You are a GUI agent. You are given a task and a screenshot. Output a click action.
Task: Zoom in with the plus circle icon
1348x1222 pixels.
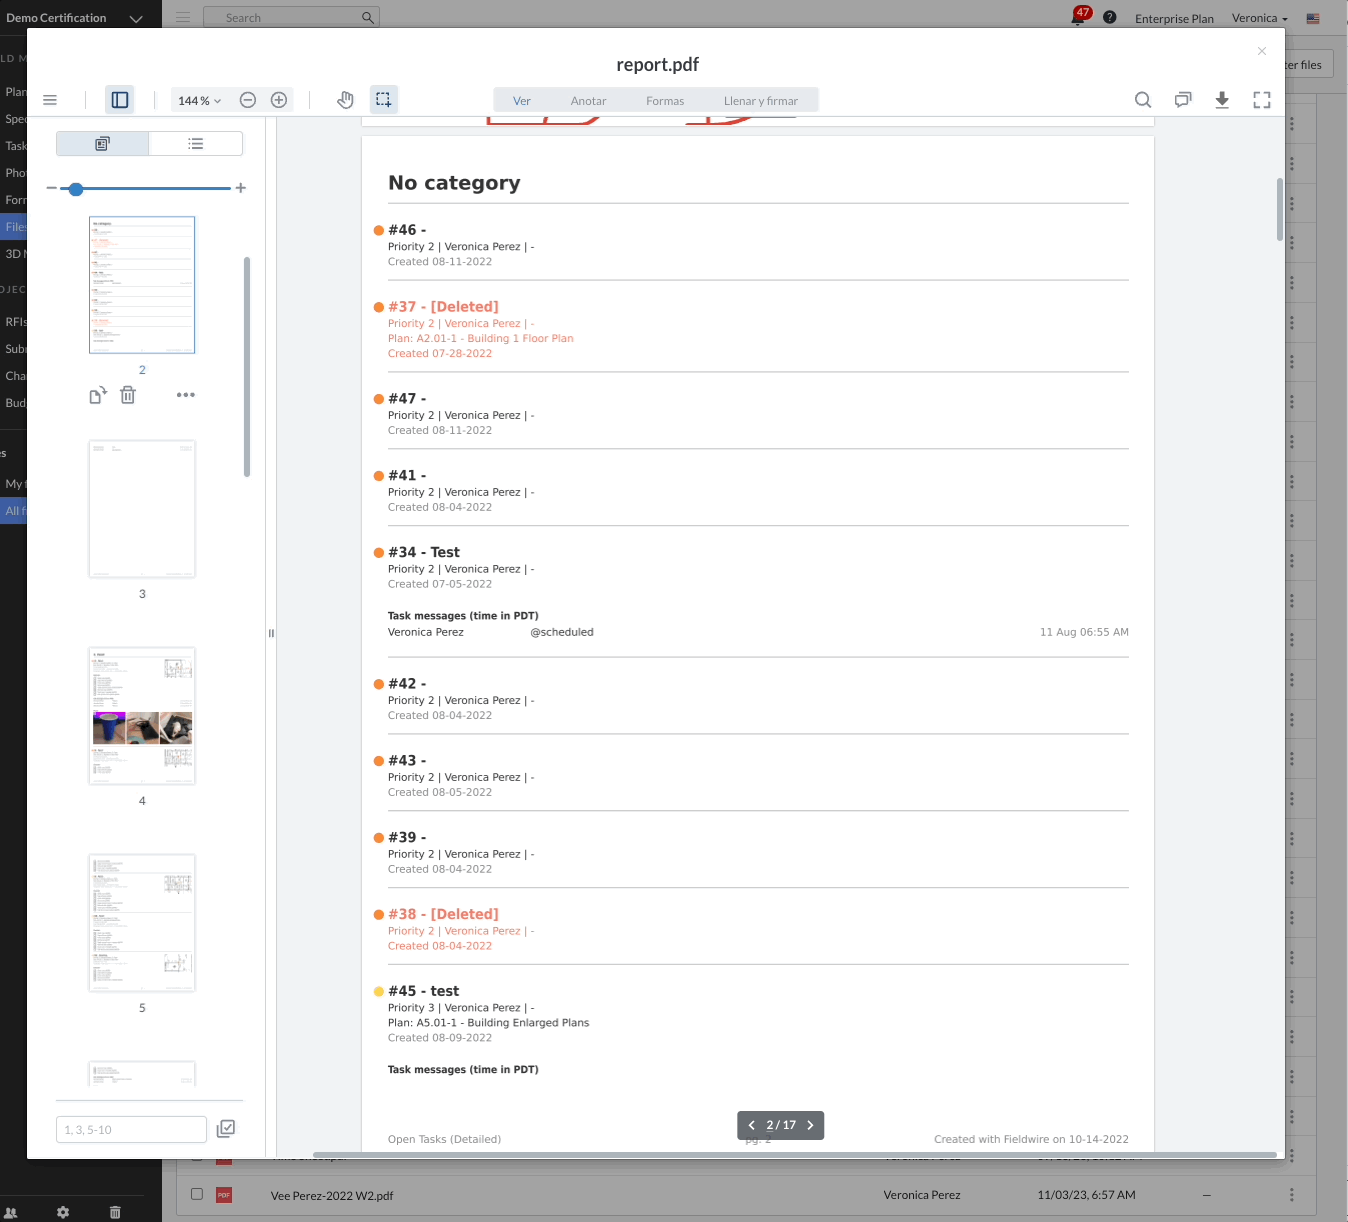click(x=279, y=100)
